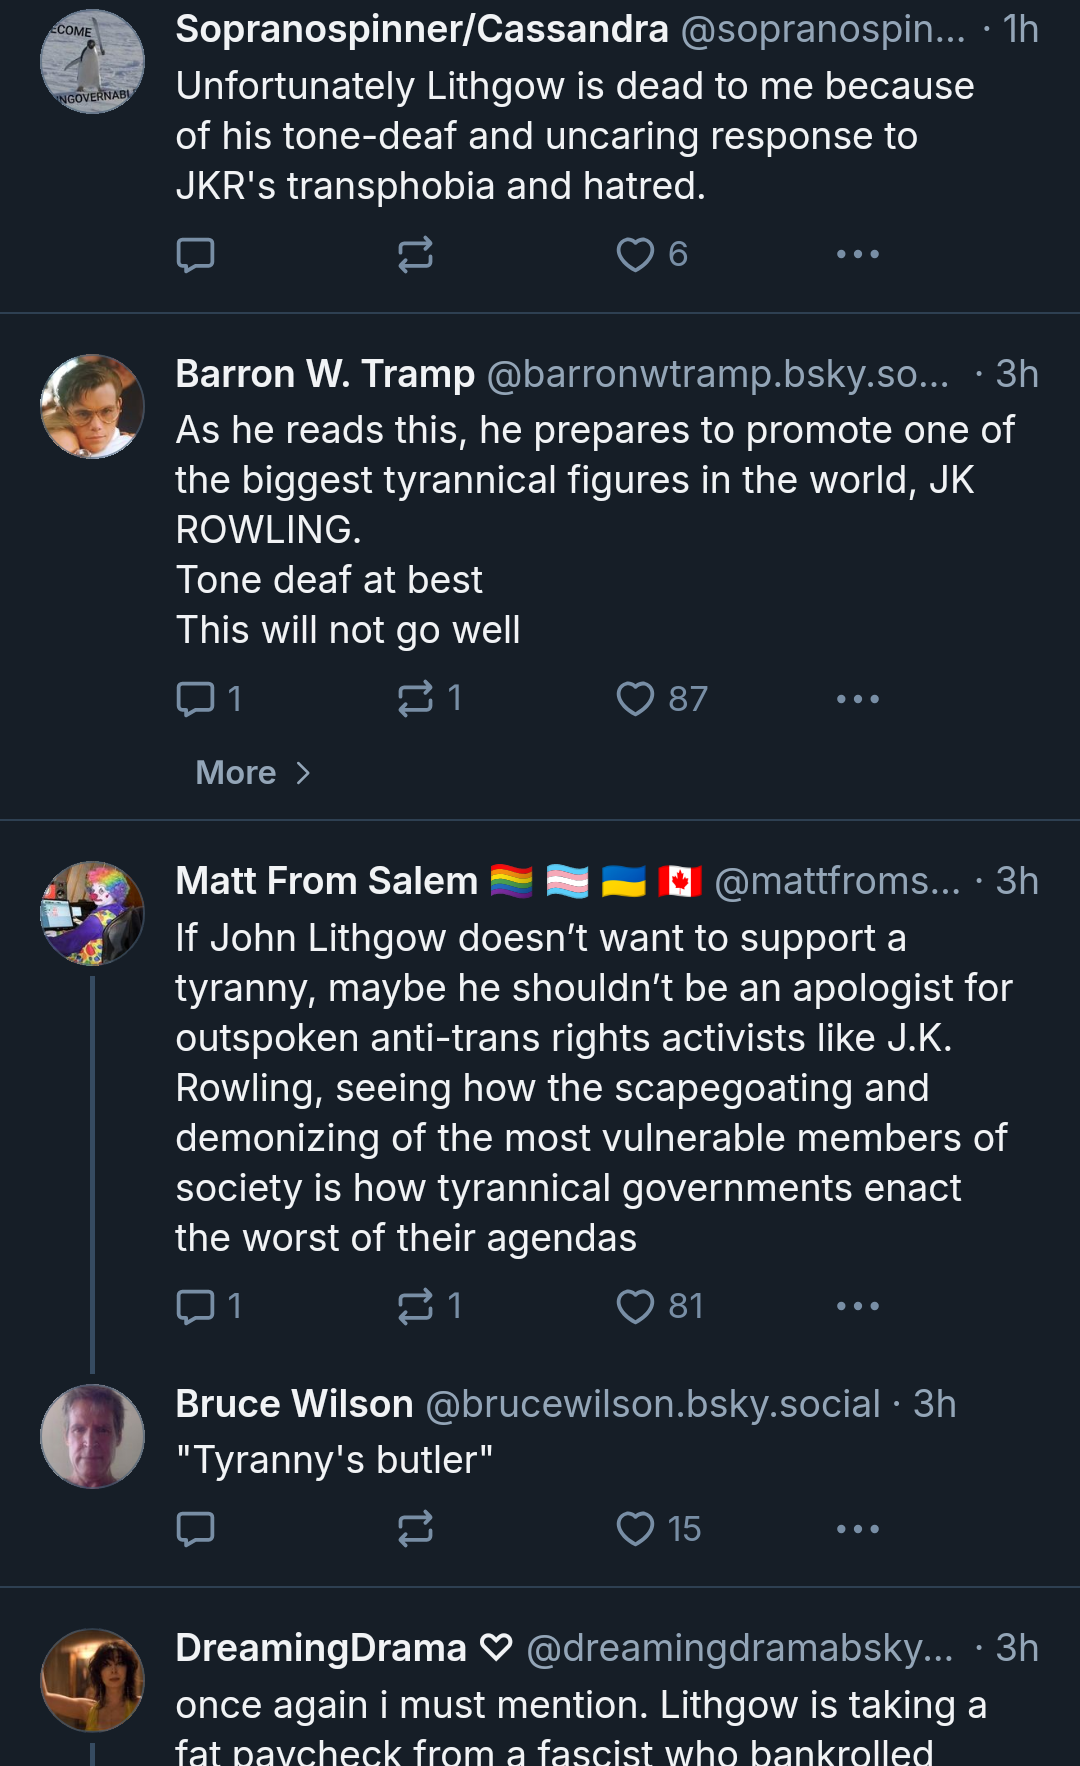Repost Sopranospinner/Cassandra's post
This screenshot has width=1080, height=1766.
(x=415, y=255)
